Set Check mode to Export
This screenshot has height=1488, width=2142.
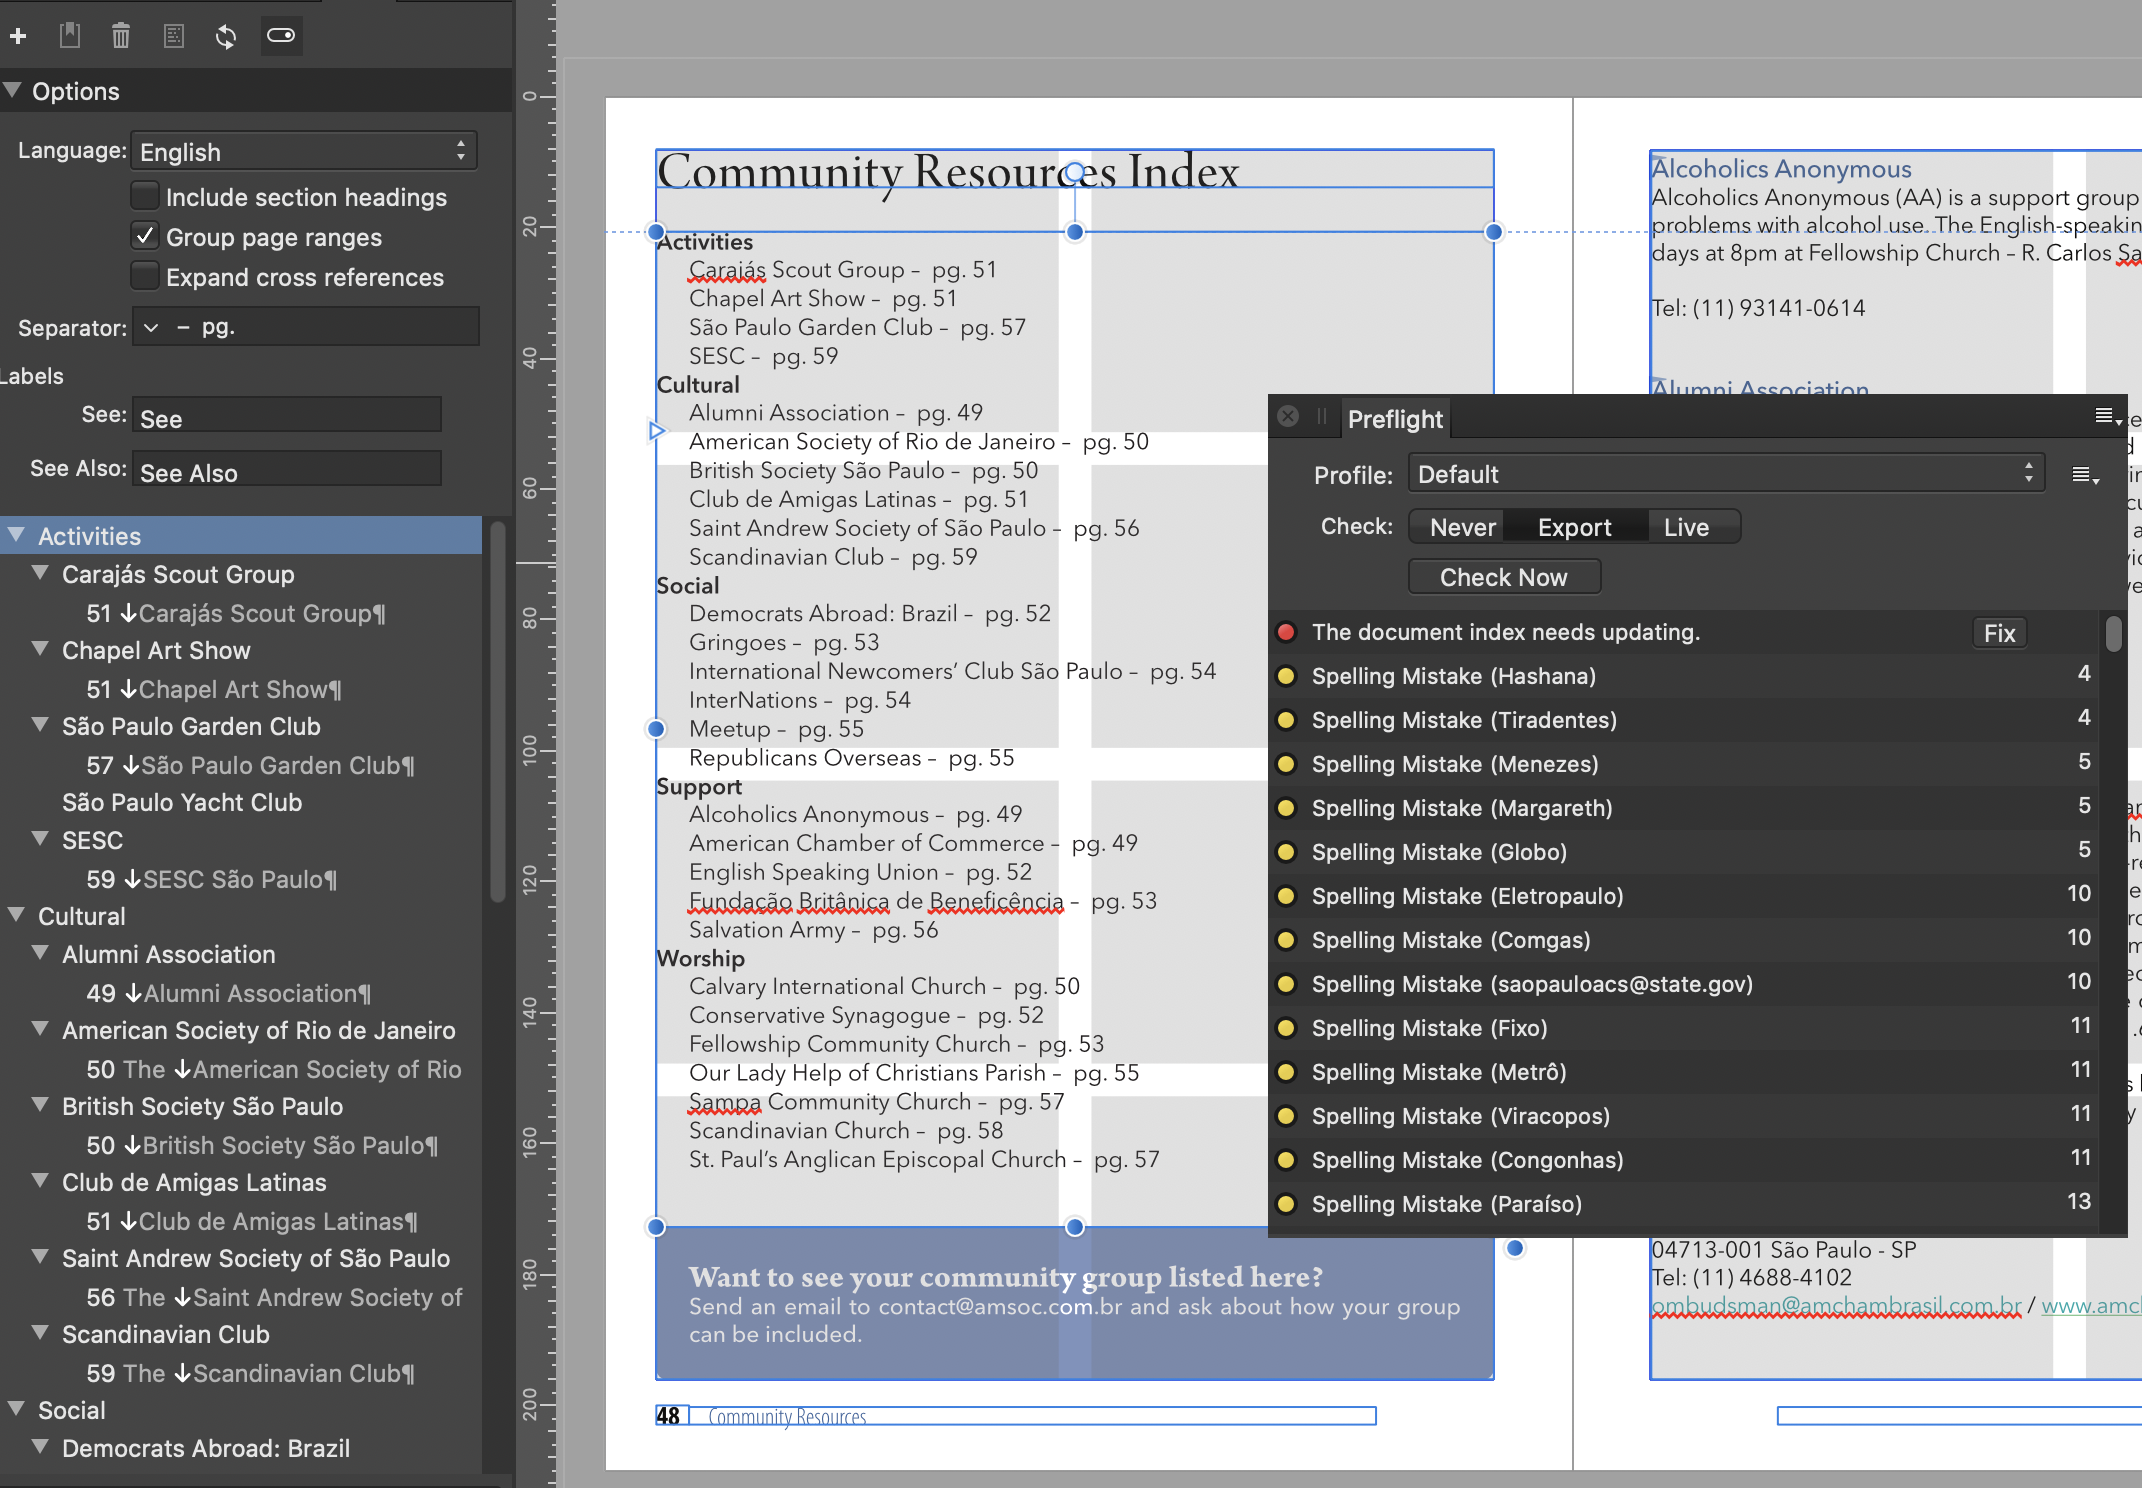click(x=1575, y=527)
